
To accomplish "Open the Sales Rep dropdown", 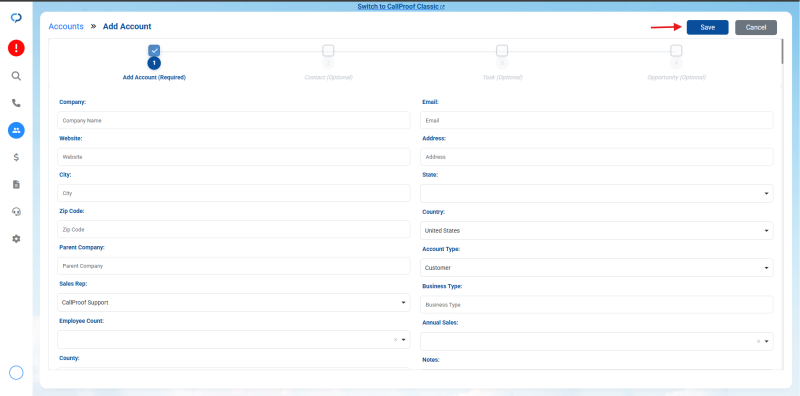I will point(234,303).
